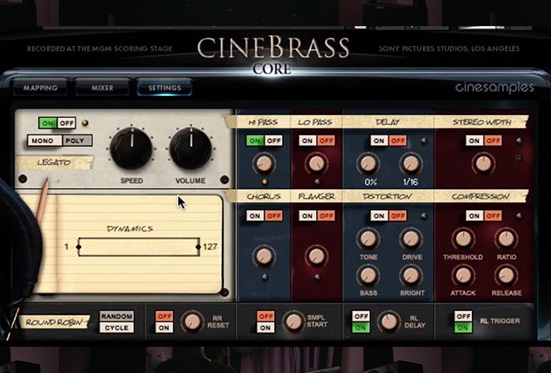
Task: Set RL Delay to OFF
Action: click(x=361, y=316)
